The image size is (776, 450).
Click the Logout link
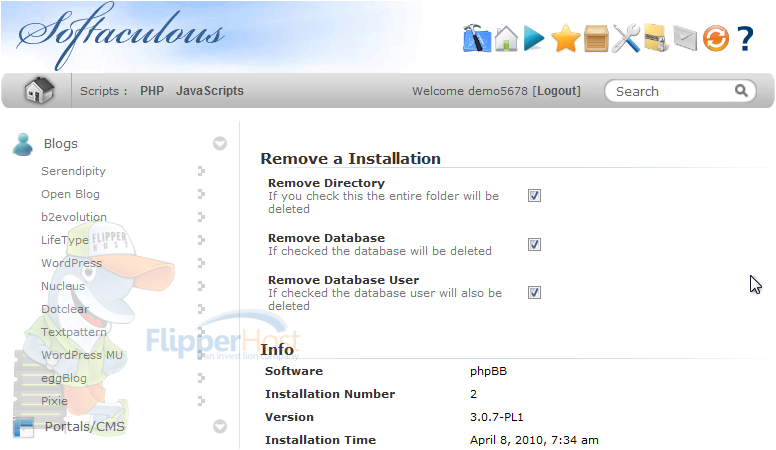(557, 91)
